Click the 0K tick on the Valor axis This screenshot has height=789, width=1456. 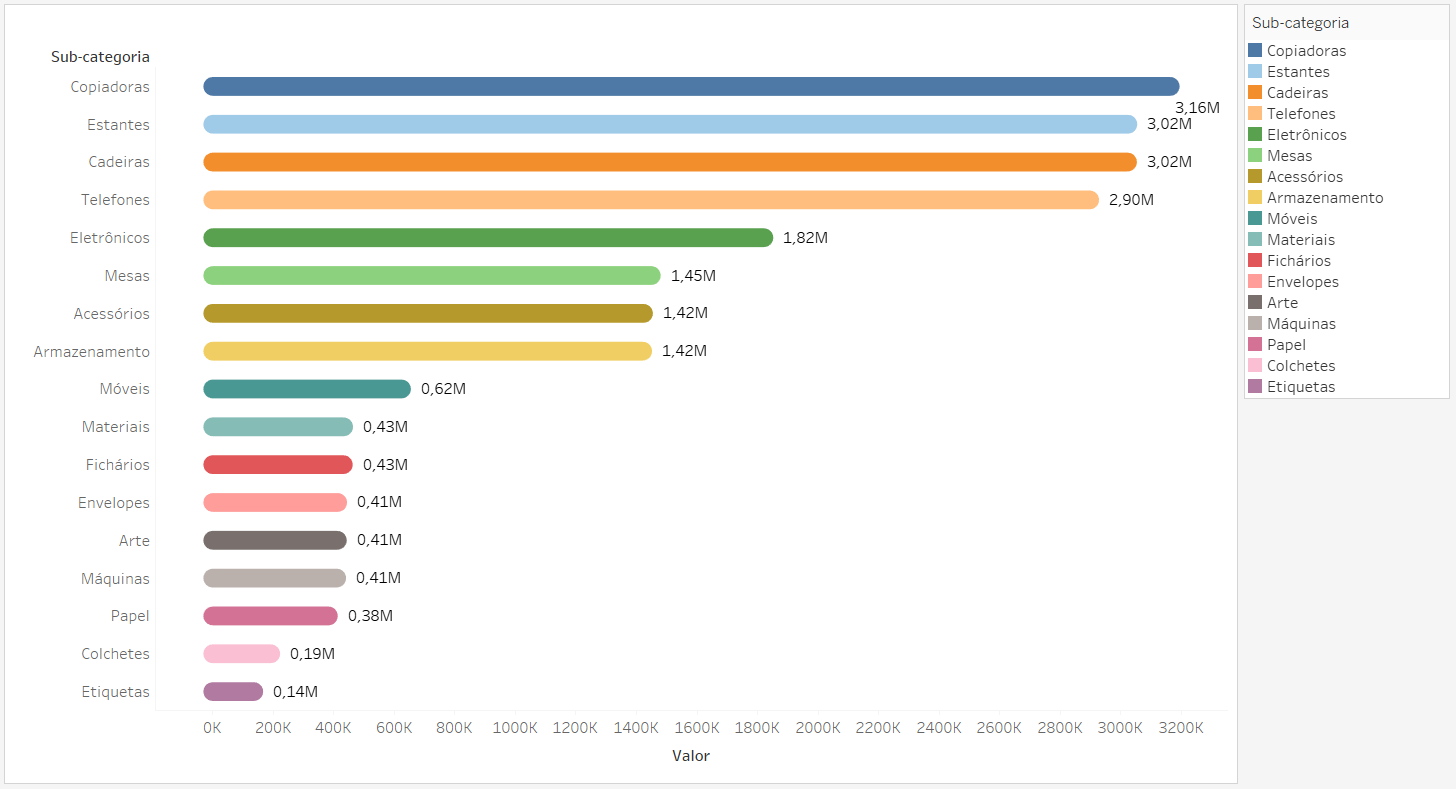[x=212, y=728]
